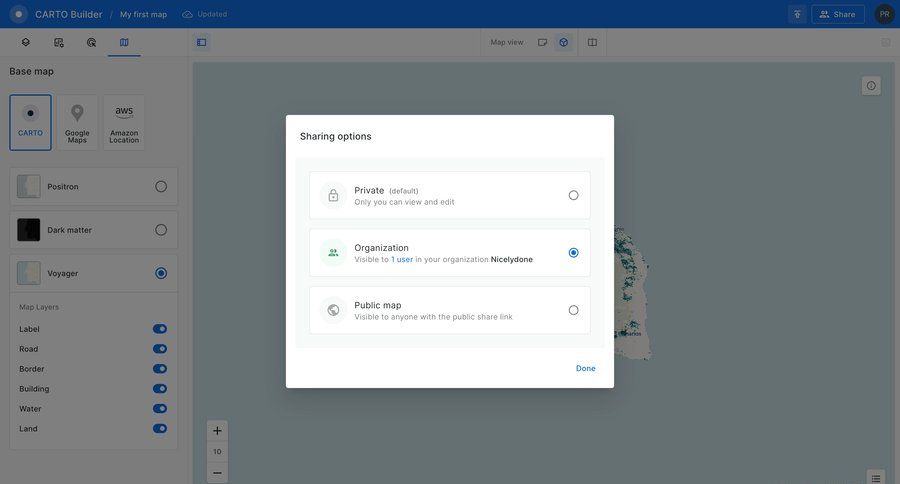Toggle the Land map layer
The width and height of the screenshot is (900, 484).
[x=160, y=429]
